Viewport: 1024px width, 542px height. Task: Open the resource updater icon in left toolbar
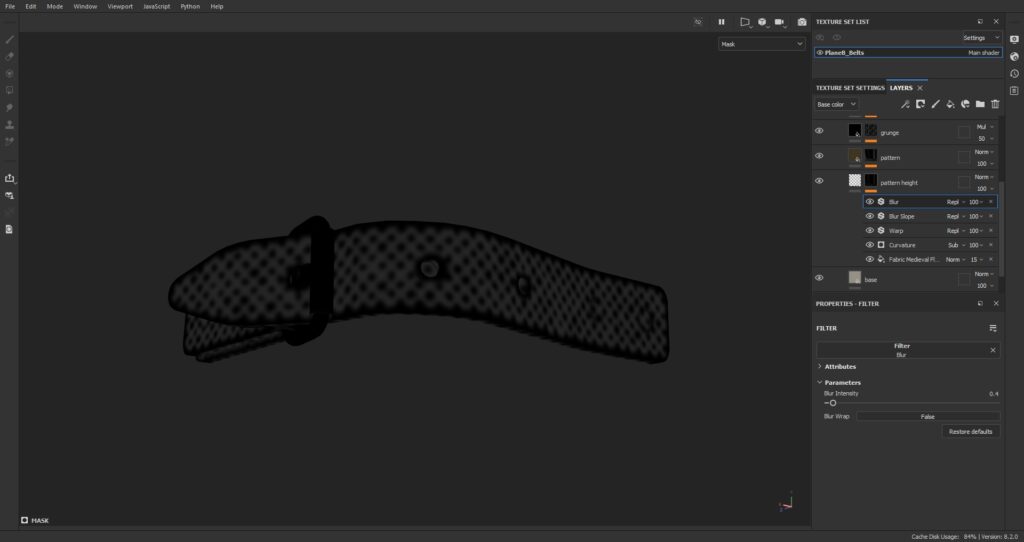[9, 195]
